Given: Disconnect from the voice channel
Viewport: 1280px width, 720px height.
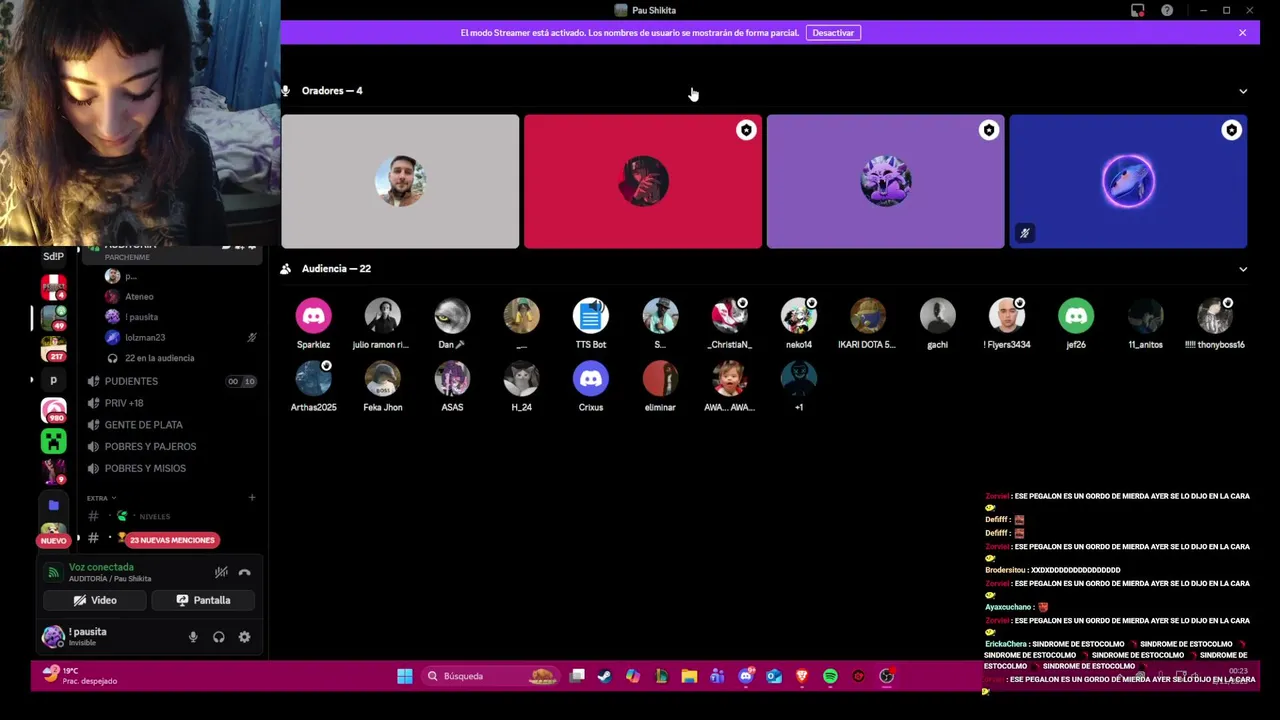Looking at the screenshot, I should [x=244, y=572].
